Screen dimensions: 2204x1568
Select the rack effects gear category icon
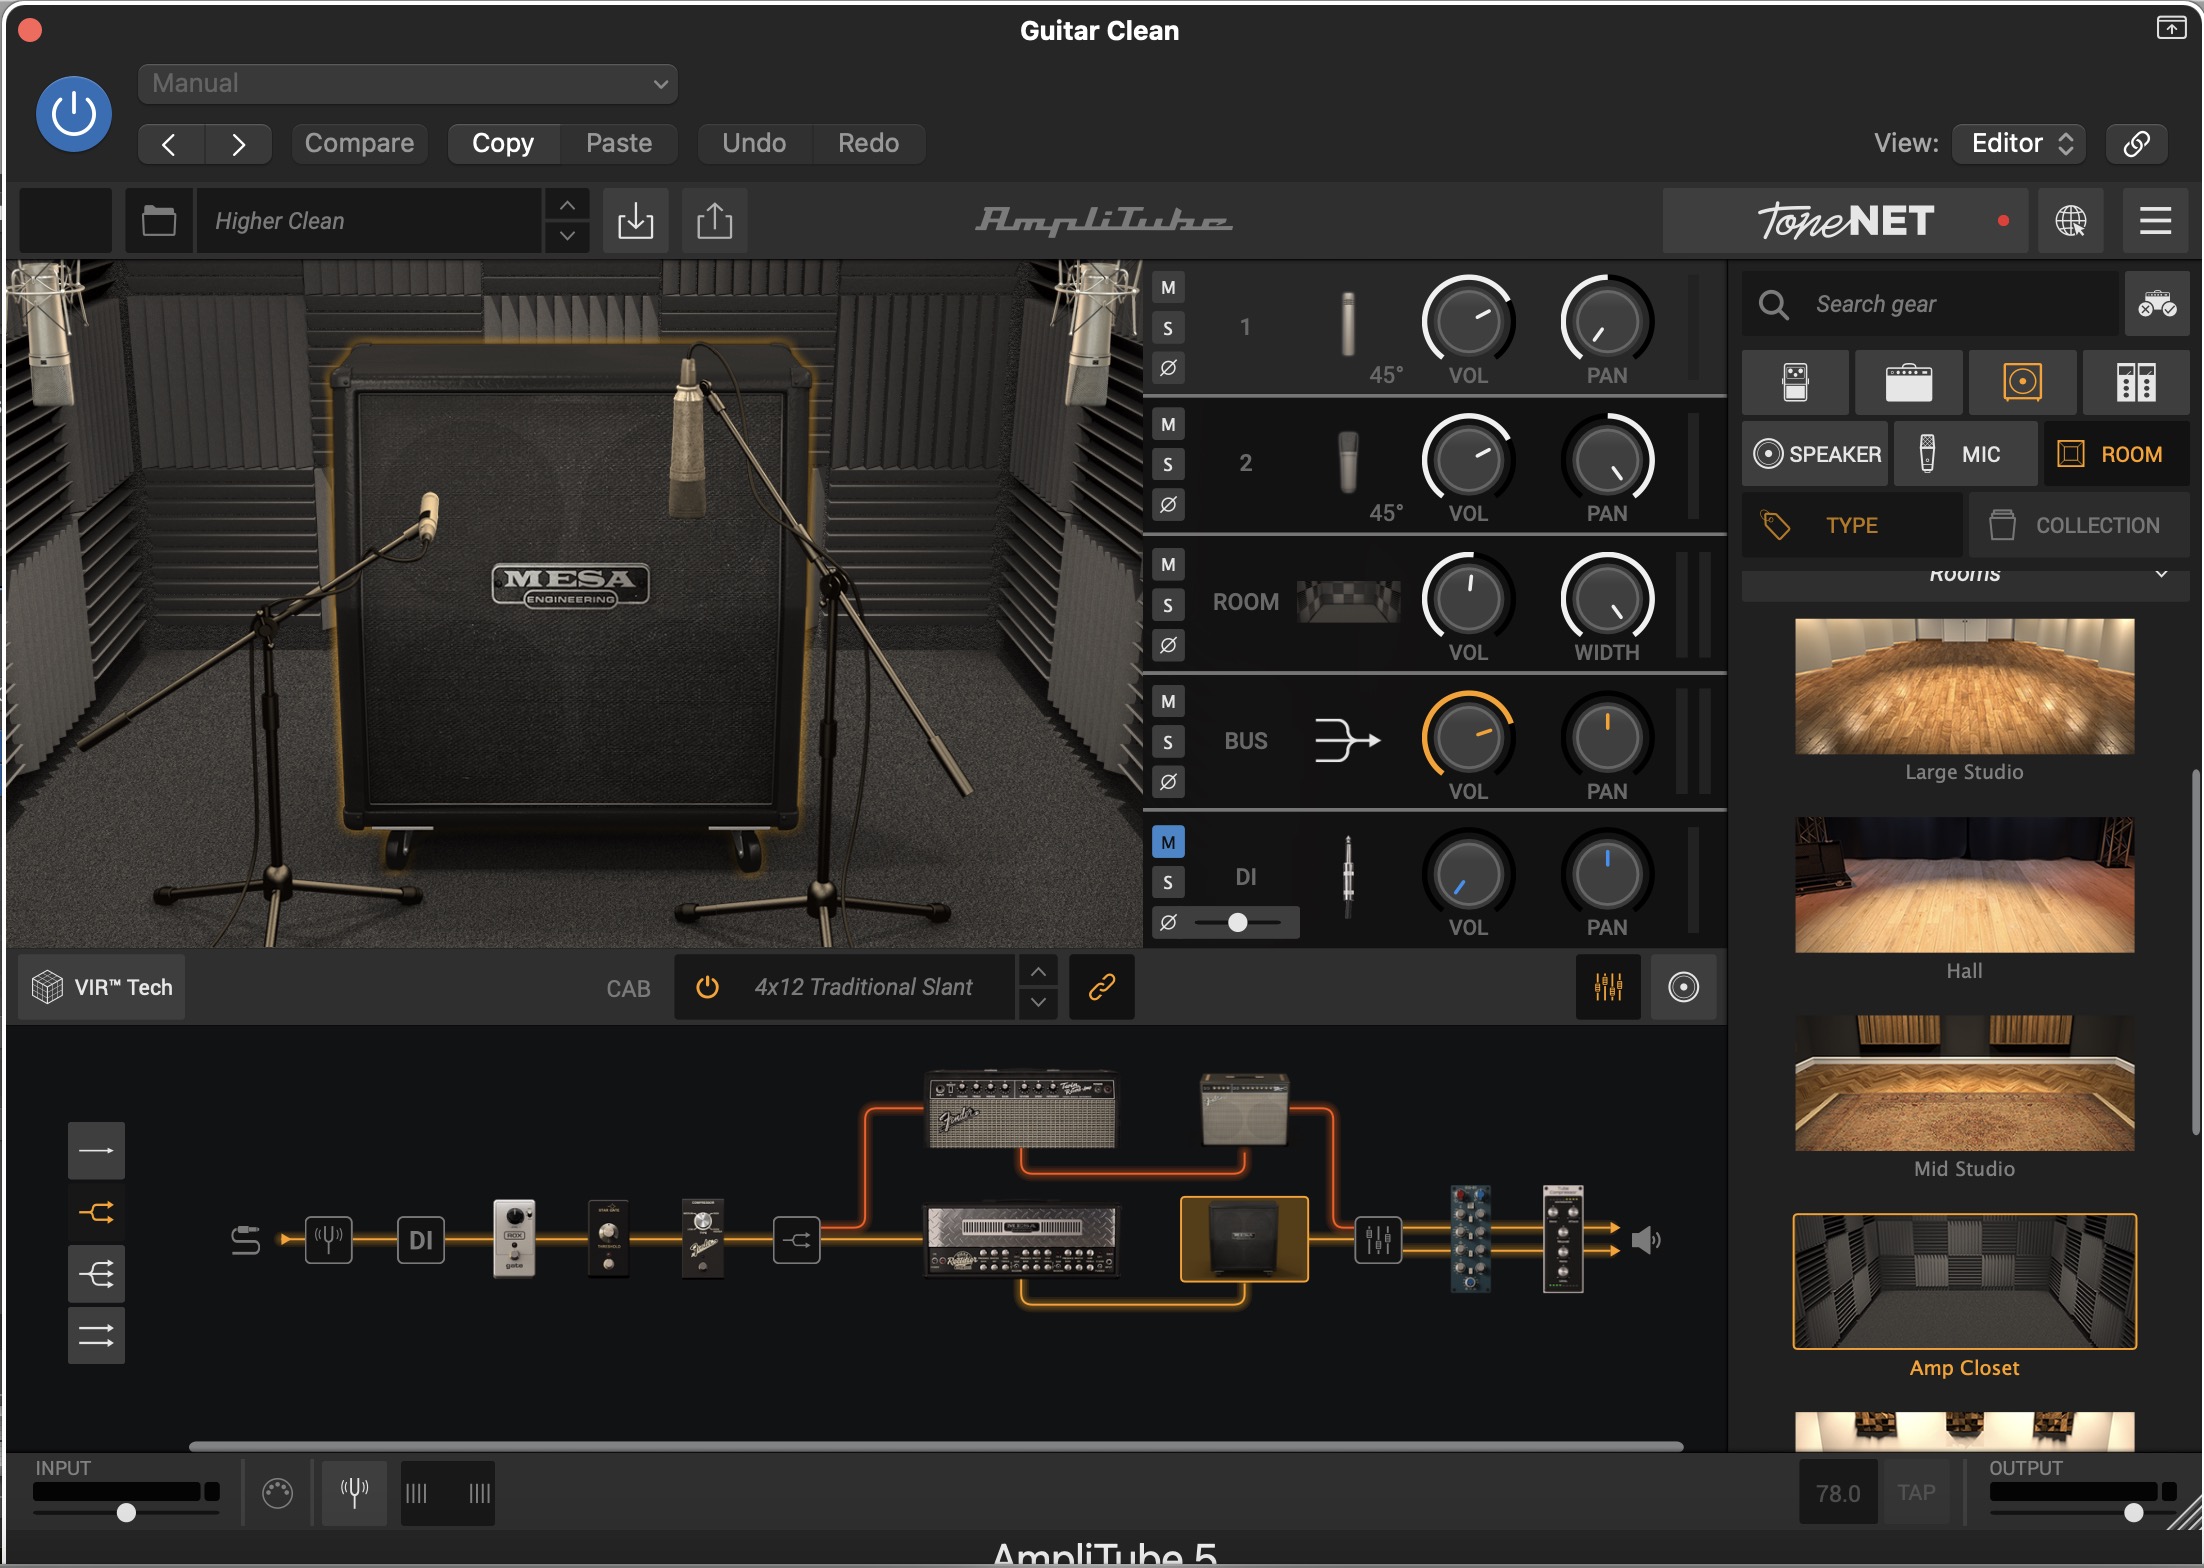tap(2136, 382)
